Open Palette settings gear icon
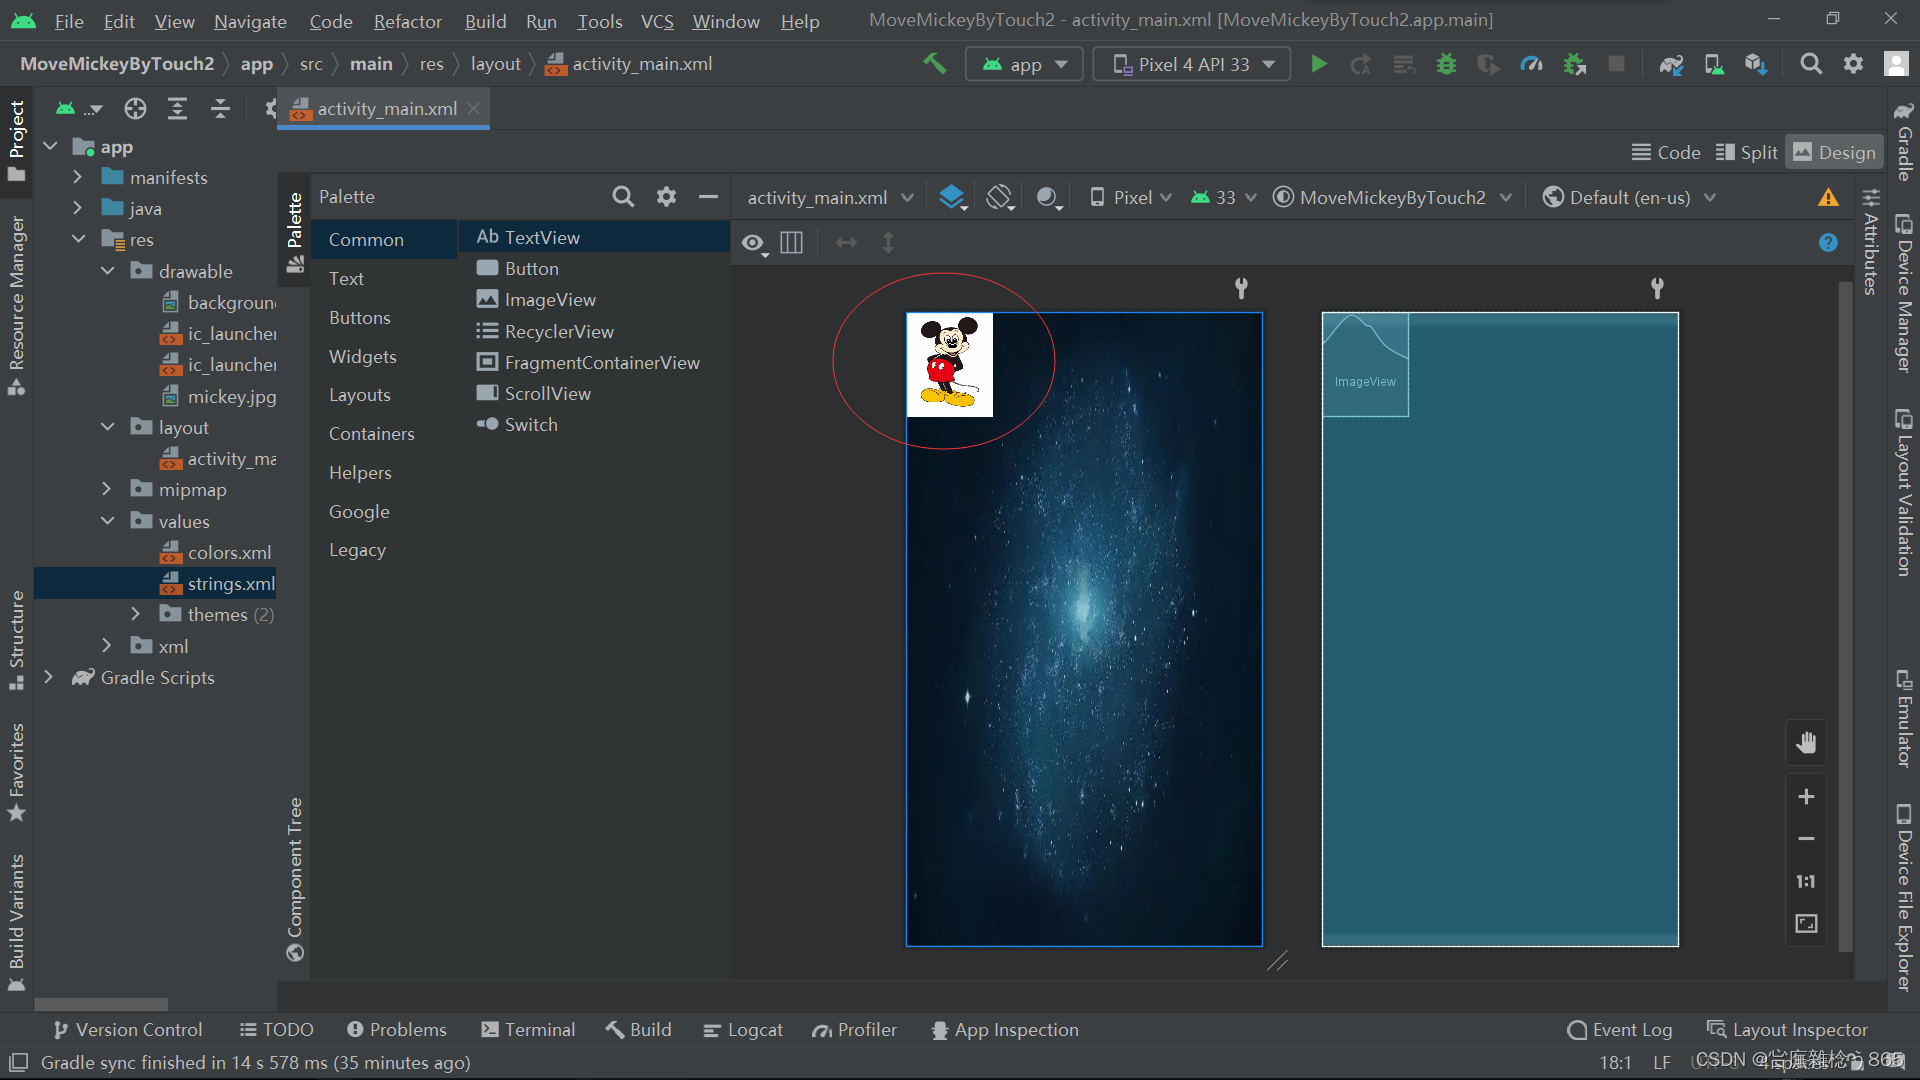Viewport: 1920px width, 1080px height. click(666, 197)
